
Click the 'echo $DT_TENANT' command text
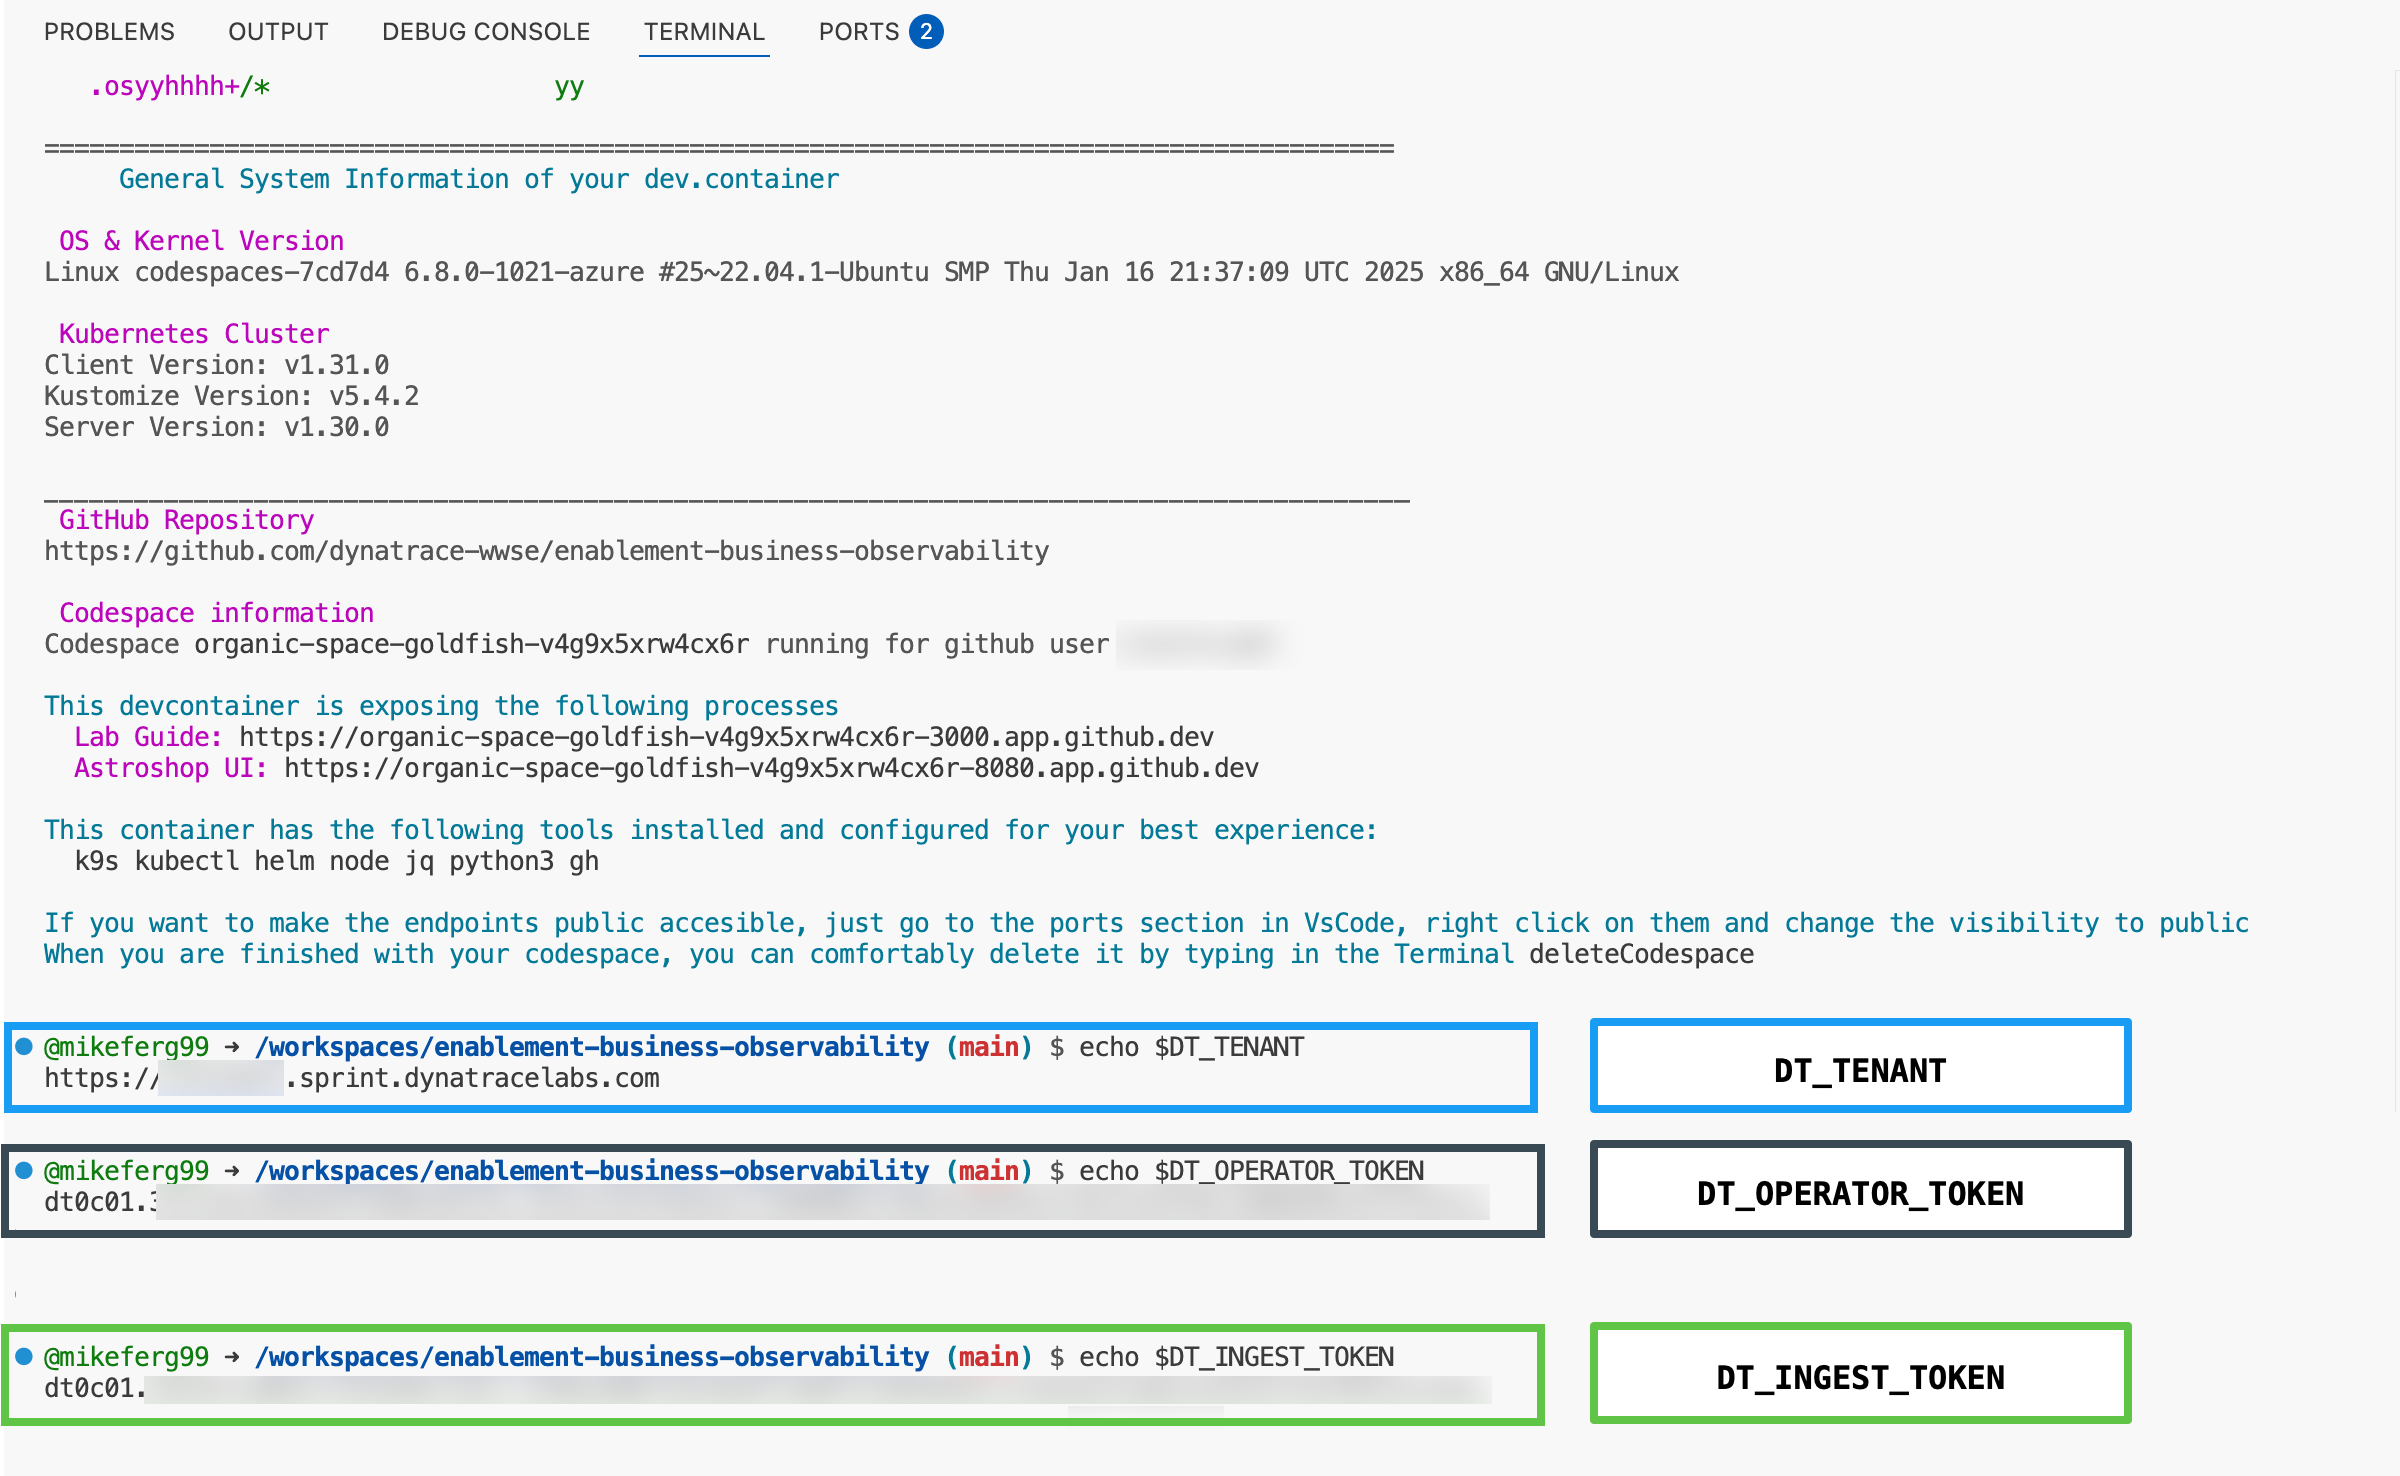[1191, 1047]
